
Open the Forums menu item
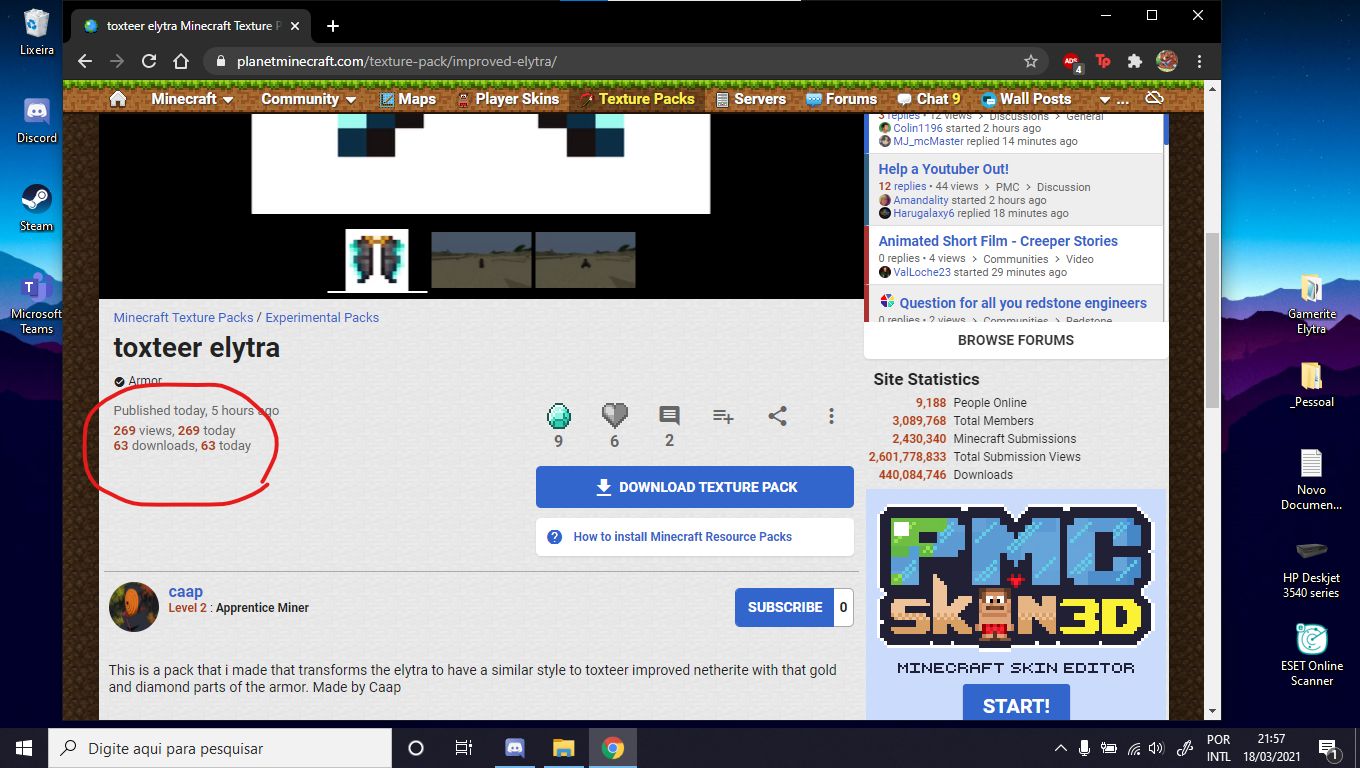(842, 99)
